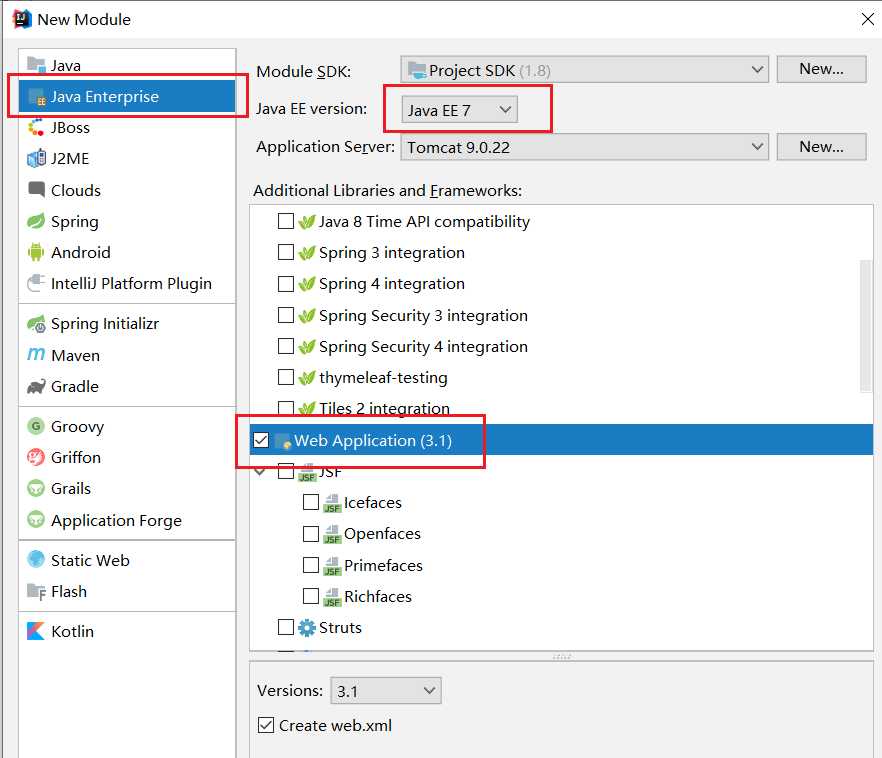This screenshot has width=882, height=758.
Task: Check Spring 4 integration
Action: [x=286, y=283]
